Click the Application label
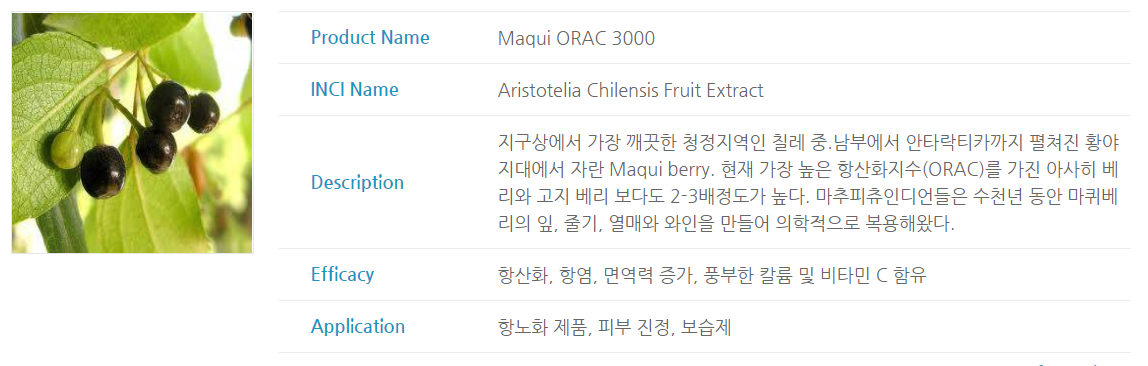Viewport: 1148px width, 366px height. 357,327
